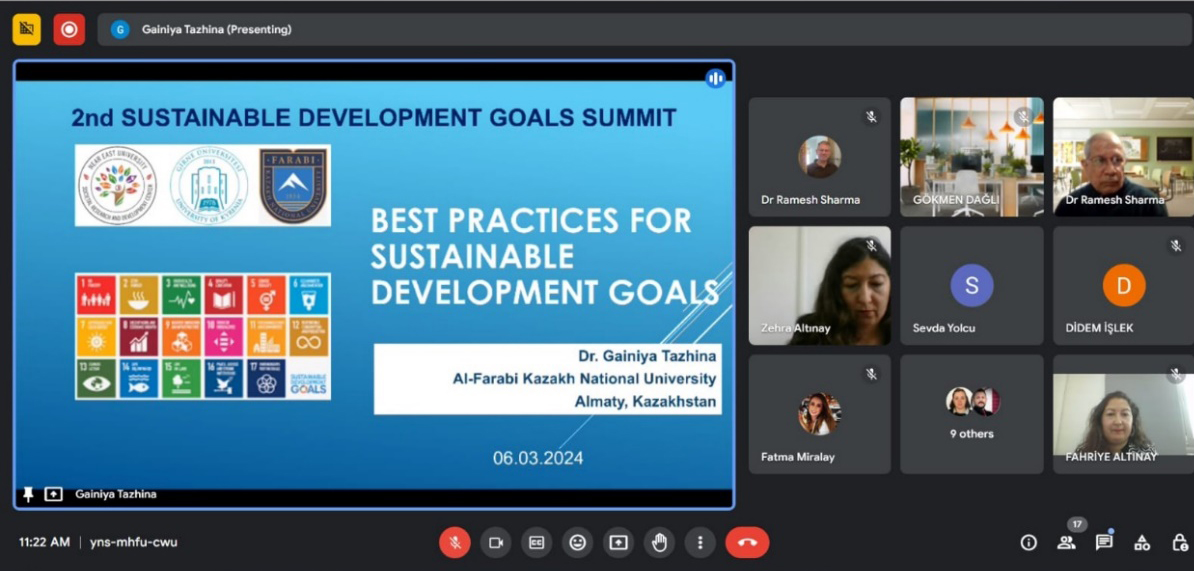This screenshot has height=571, width=1194.
Task: Select GÖKMEN DAĞLI video tile
Action: pos(972,157)
